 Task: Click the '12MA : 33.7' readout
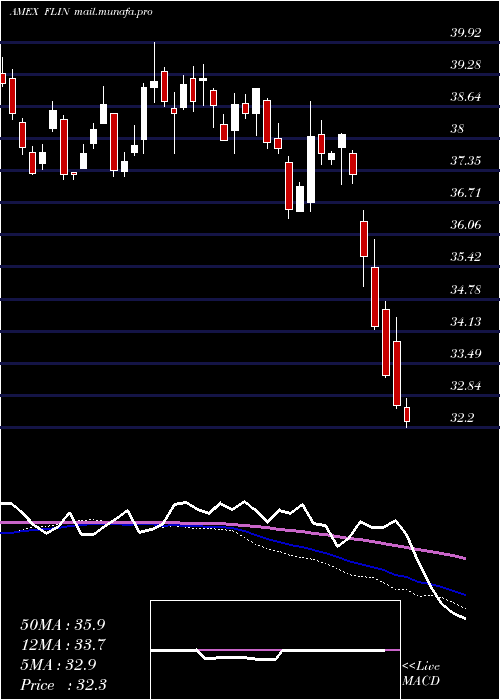(x=63, y=645)
